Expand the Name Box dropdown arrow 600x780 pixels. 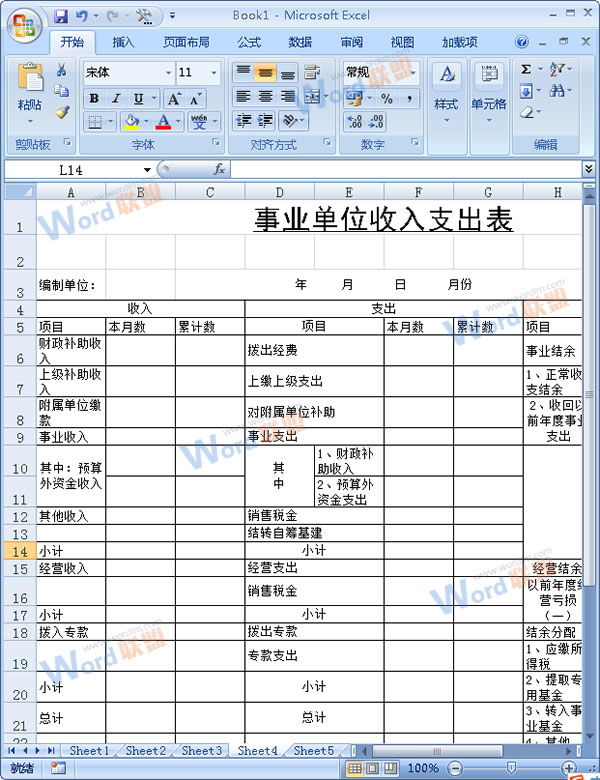tap(147, 170)
